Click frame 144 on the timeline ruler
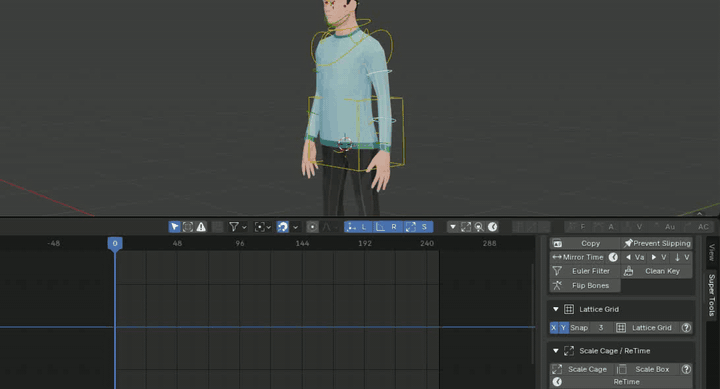 pos(302,243)
